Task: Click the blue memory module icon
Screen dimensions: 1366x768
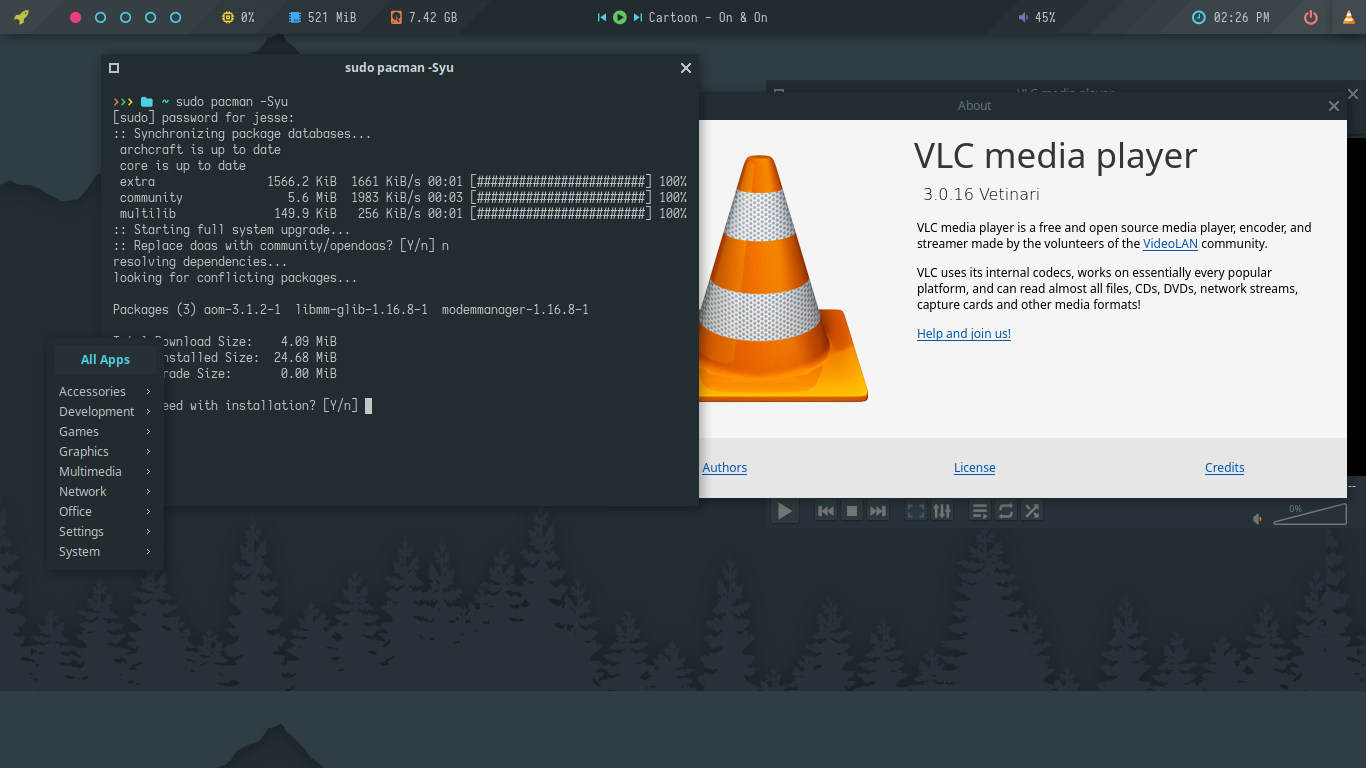Action: [x=294, y=18]
